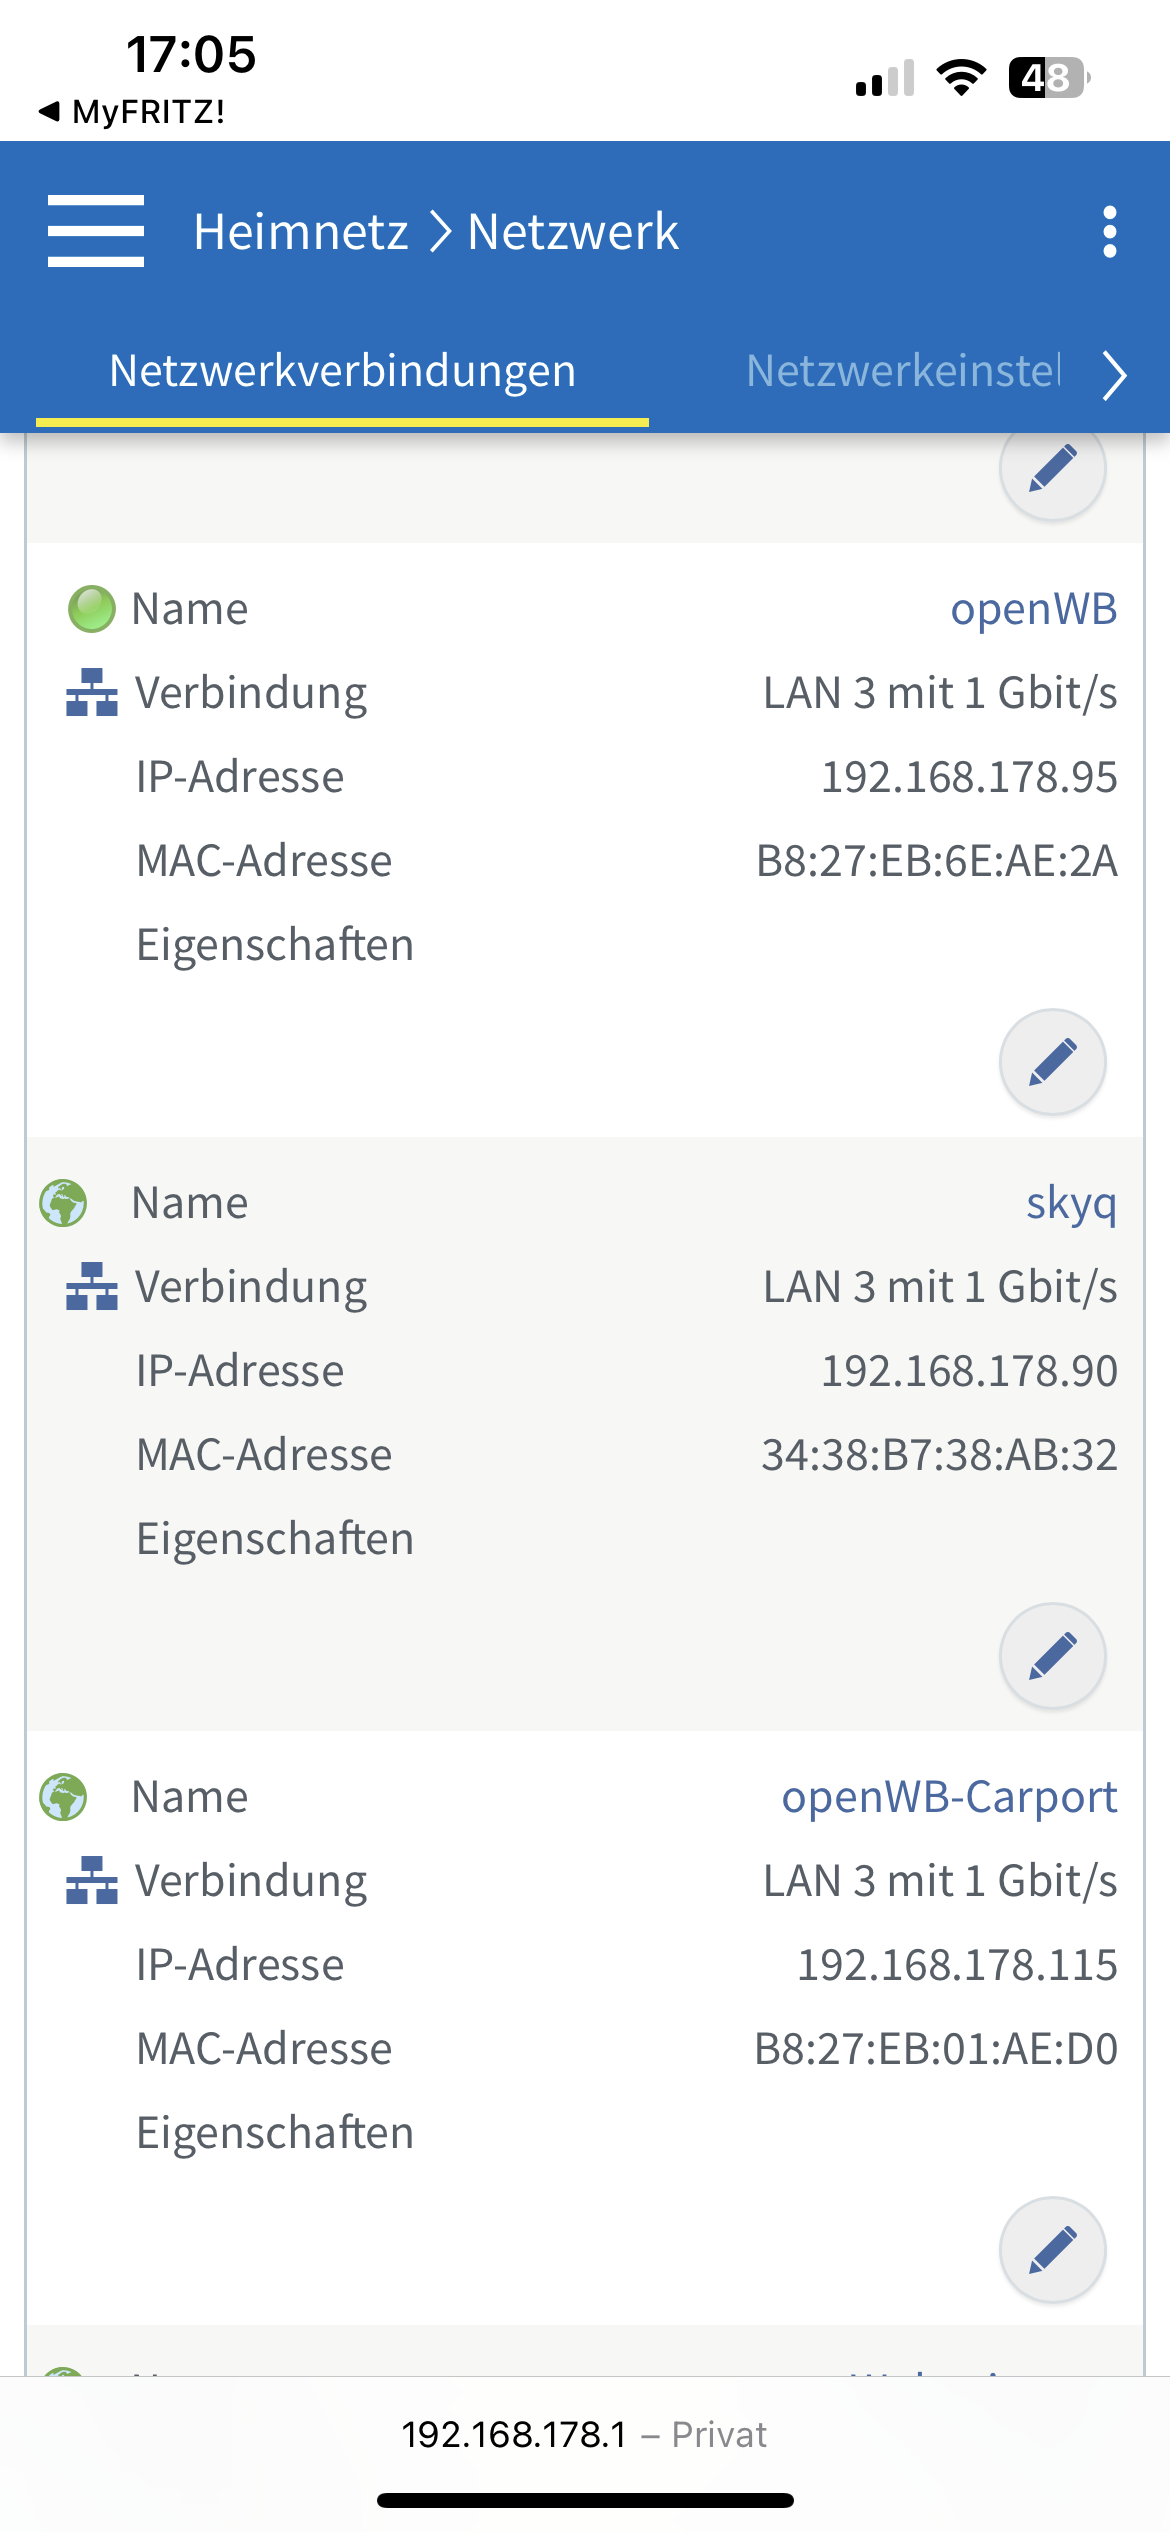The height and width of the screenshot is (2532, 1170).
Task: Click the green status icon beside openWB
Action: 91,609
